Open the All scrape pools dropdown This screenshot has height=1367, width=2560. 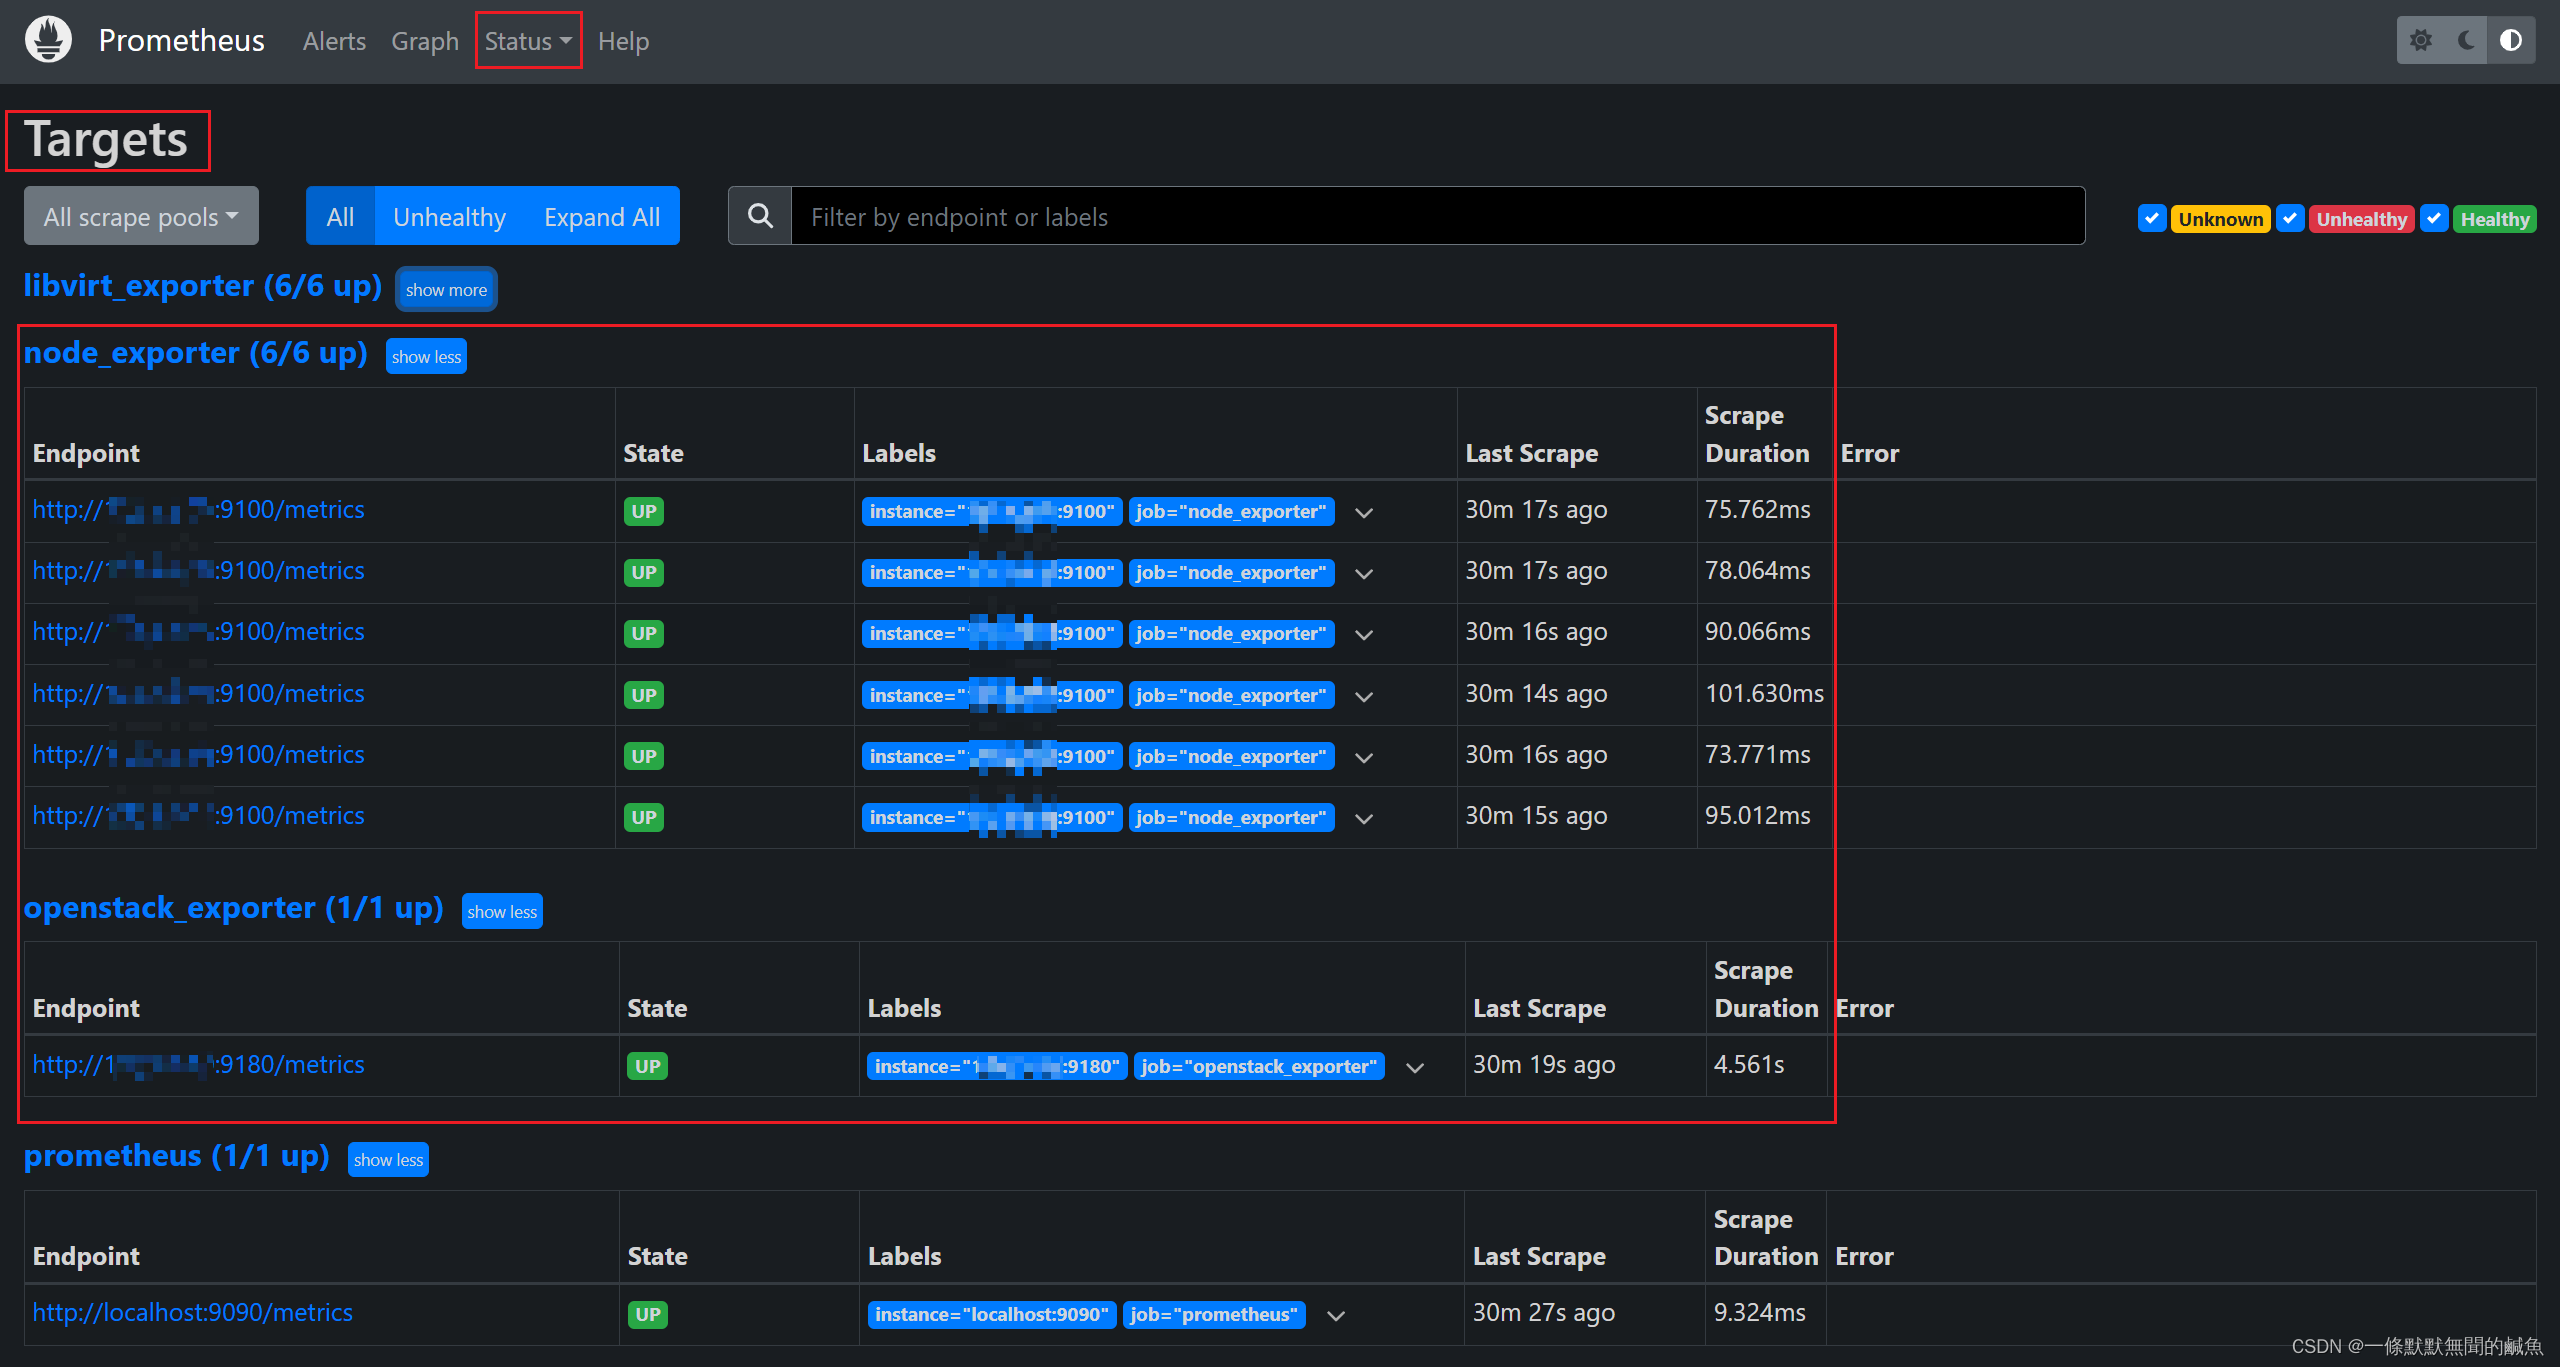point(141,216)
